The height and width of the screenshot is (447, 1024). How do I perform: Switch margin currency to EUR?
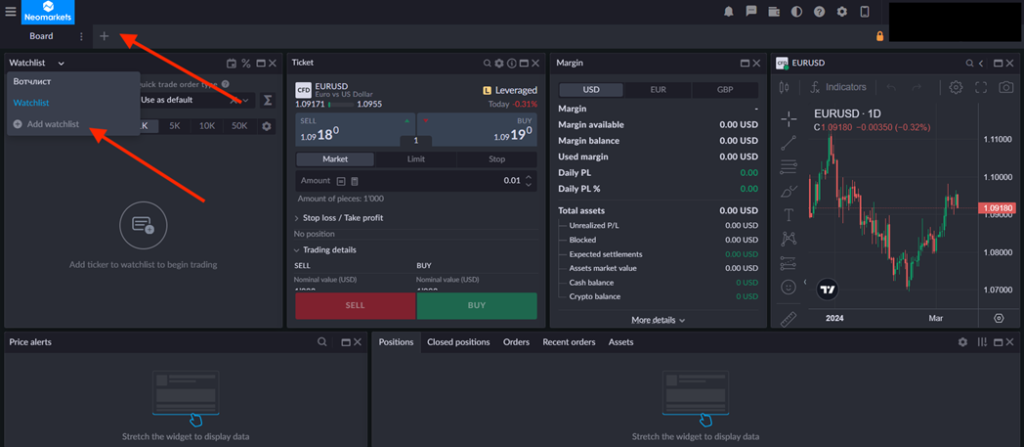[658, 90]
